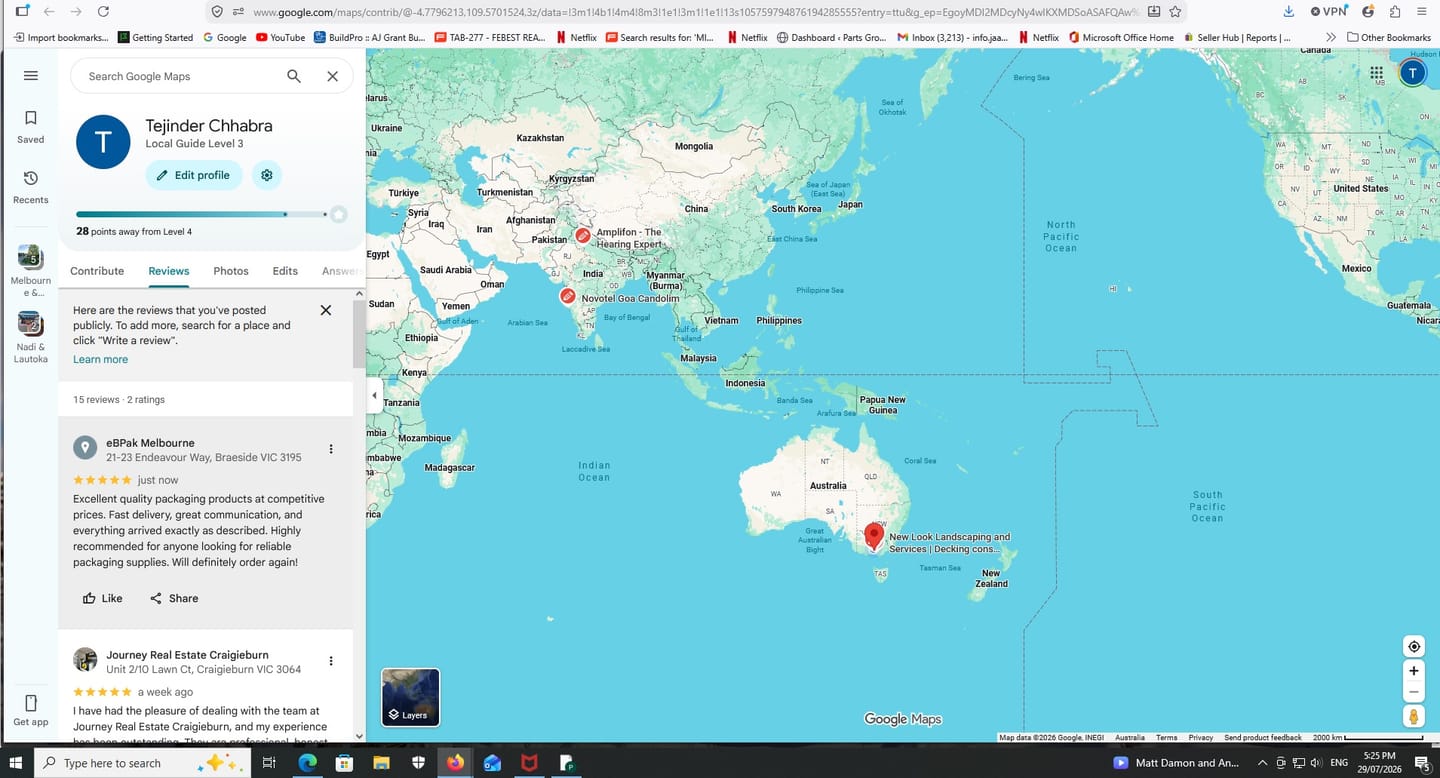Dismiss the reviews info banner
The height and width of the screenshot is (778, 1440).
325,310
